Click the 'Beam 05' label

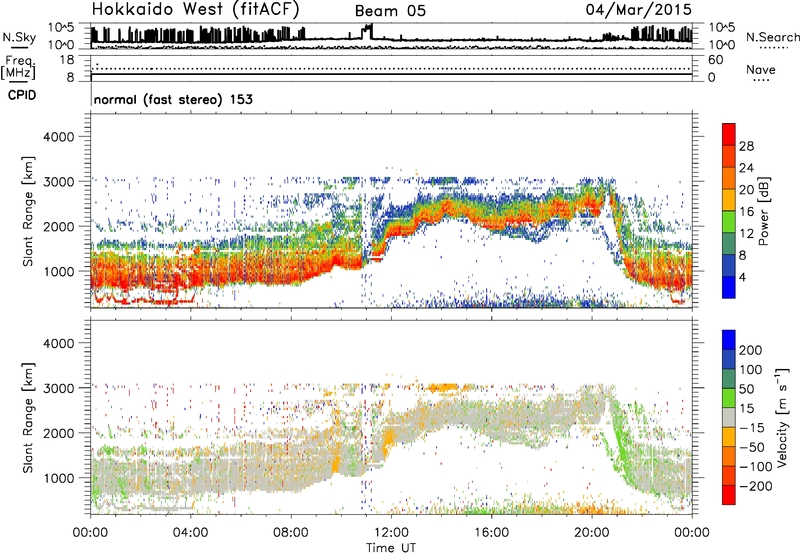pyautogui.click(x=390, y=11)
